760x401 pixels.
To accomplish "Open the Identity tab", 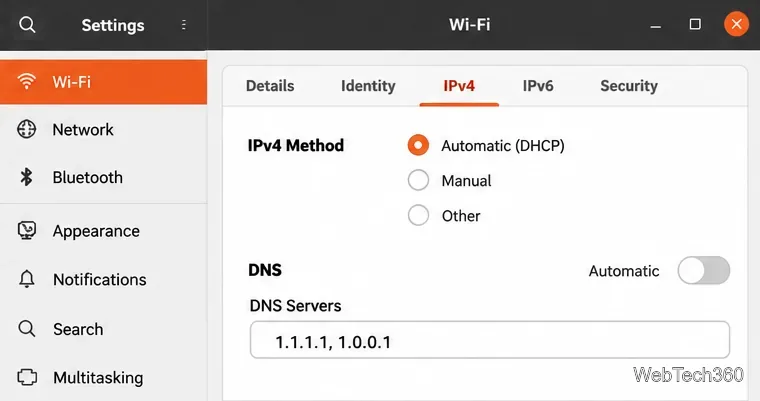I will (368, 86).
